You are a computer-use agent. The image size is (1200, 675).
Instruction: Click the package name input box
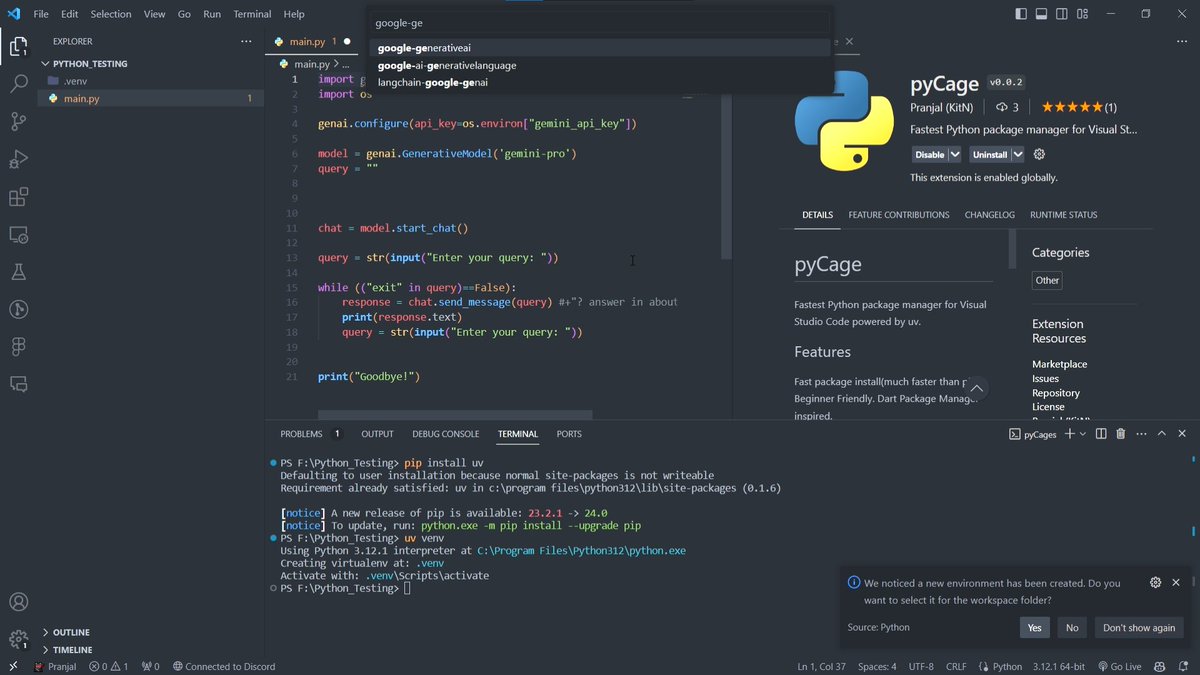coord(600,22)
